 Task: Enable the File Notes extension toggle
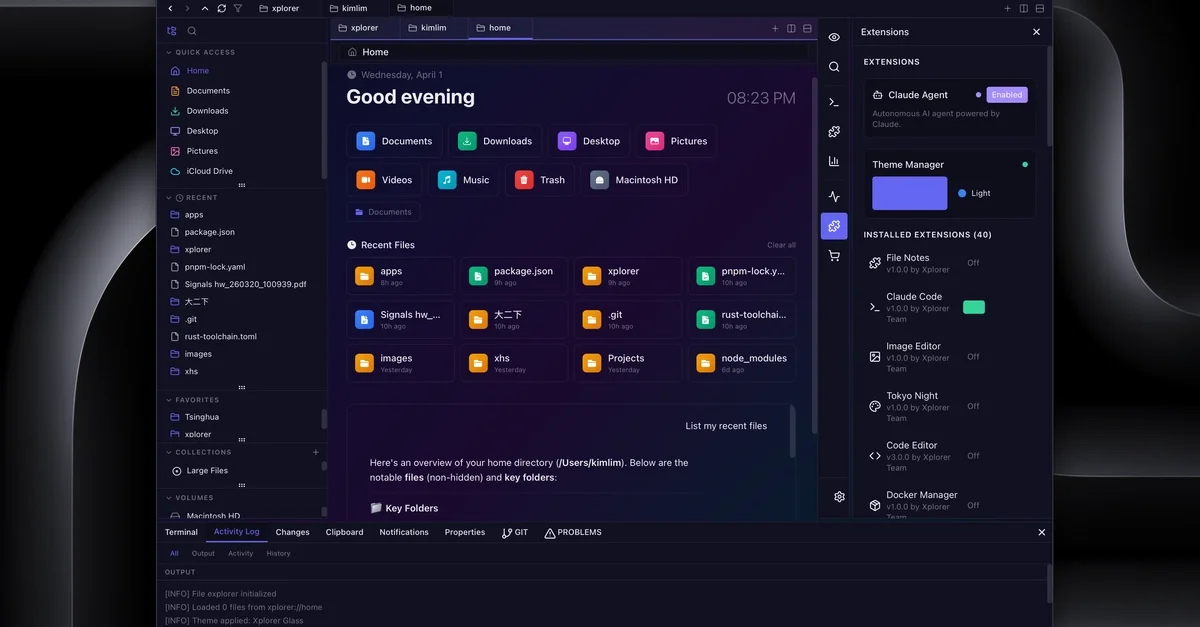[x=973, y=263]
